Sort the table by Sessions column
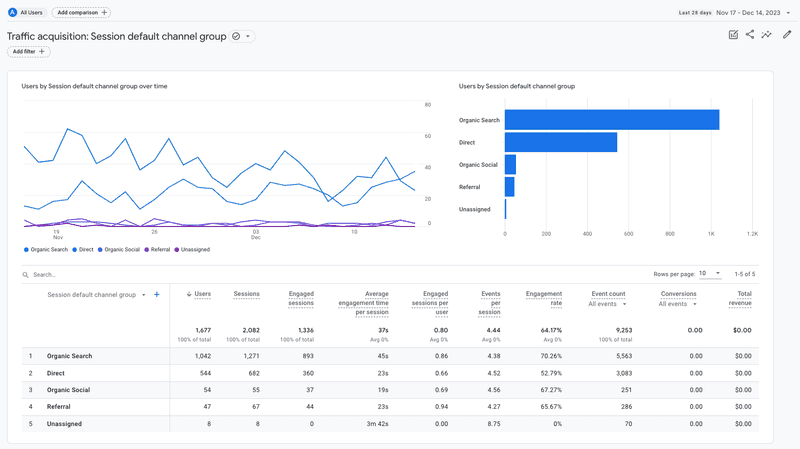Image resolution: width=800 pixels, height=449 pixels. click(246, 294)
